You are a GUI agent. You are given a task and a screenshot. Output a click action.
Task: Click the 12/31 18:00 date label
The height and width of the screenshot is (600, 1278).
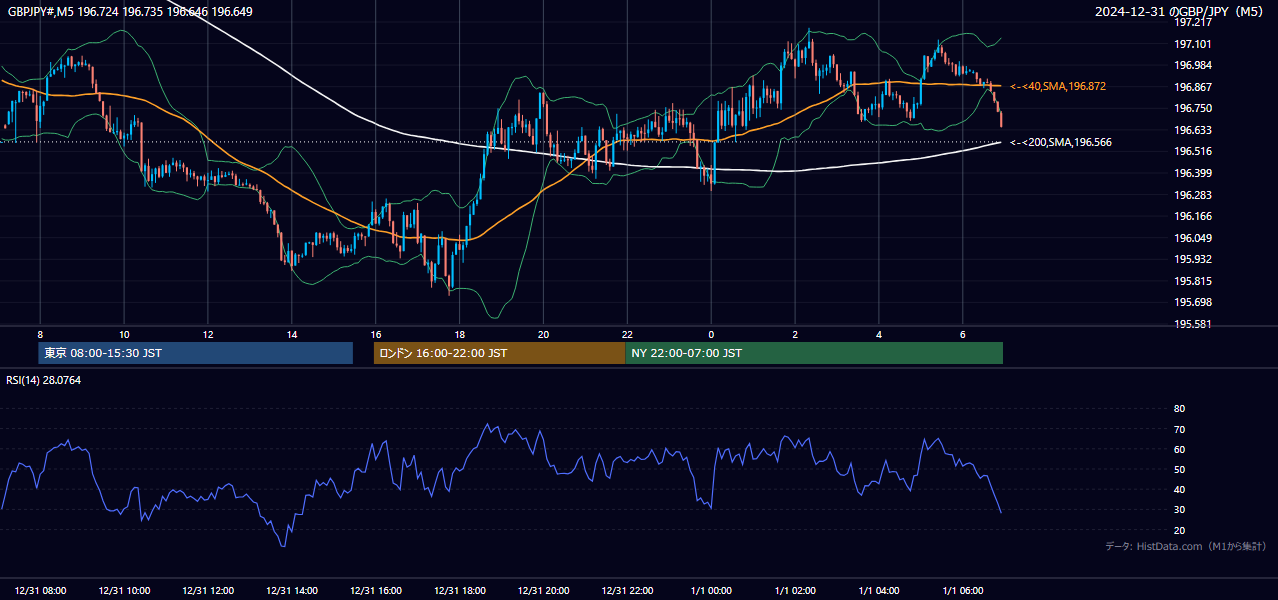click(x=460, y=591)
